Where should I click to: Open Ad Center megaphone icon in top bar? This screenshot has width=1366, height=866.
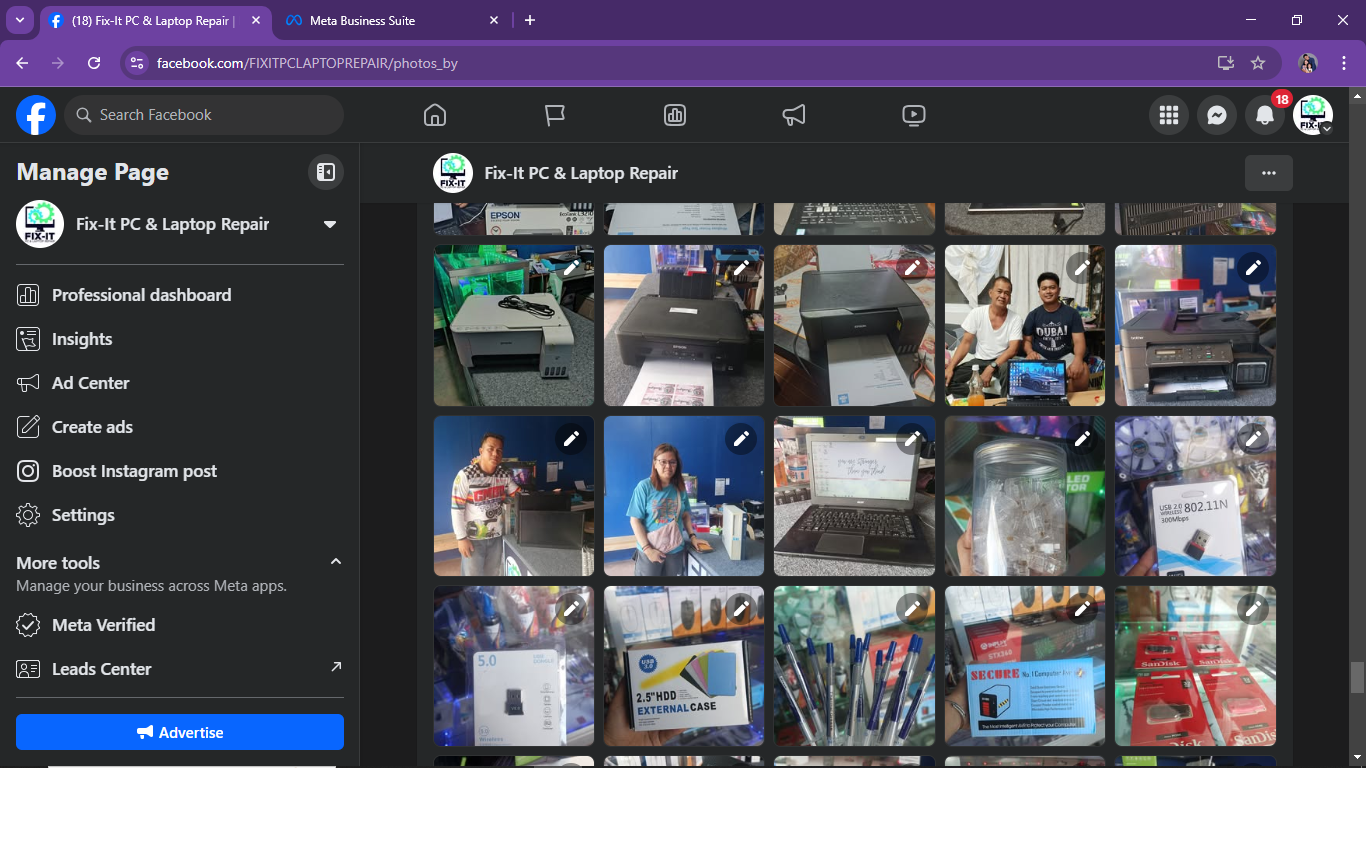click(x=794, y=115)
